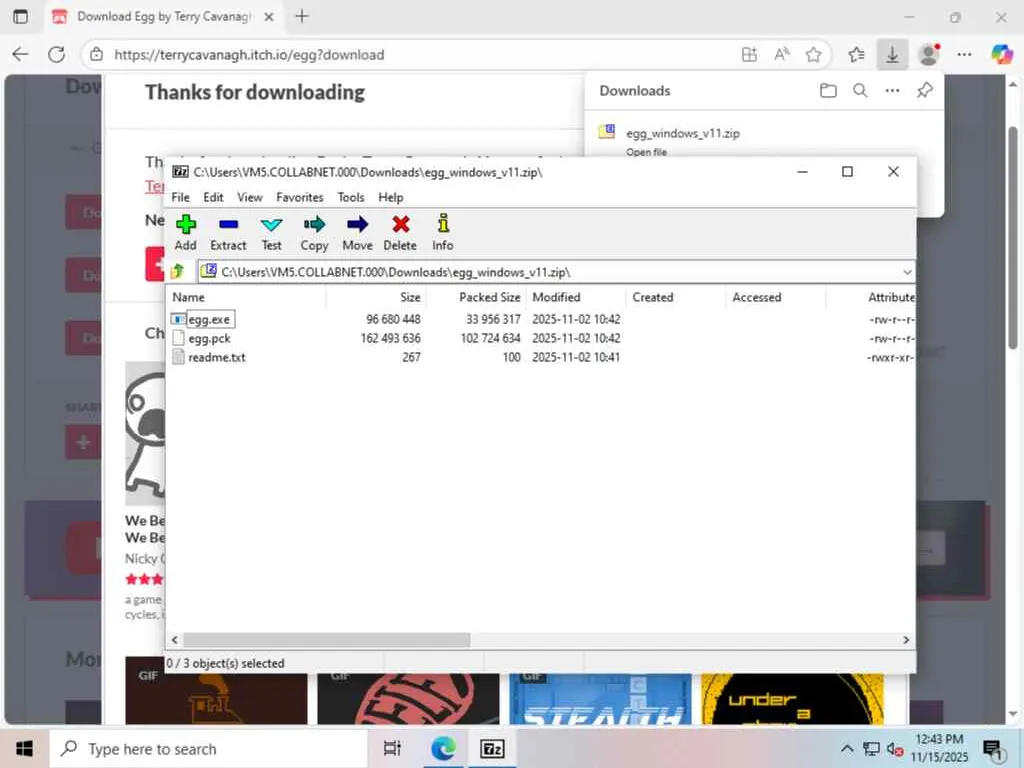Open Windows Start menu
Image resolution: width=1024 pixels, height=768 pixels.
click(x=24, y=749)
